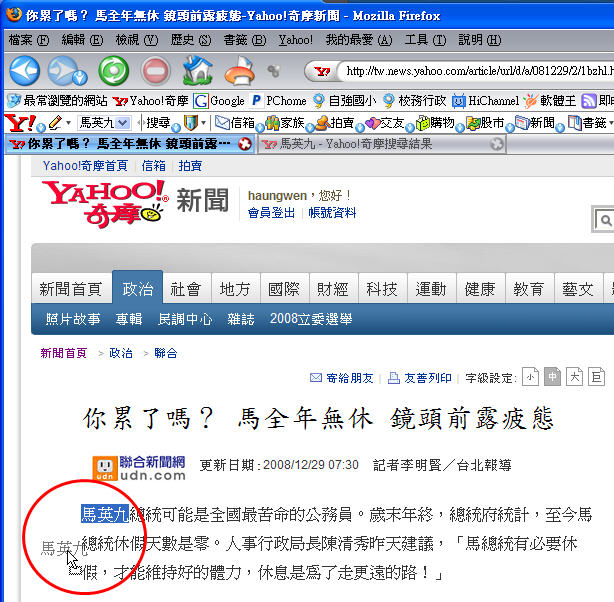The image size is (614, 602).
Task: Reload the page with green refresh icon
Action: coord(114,71)
